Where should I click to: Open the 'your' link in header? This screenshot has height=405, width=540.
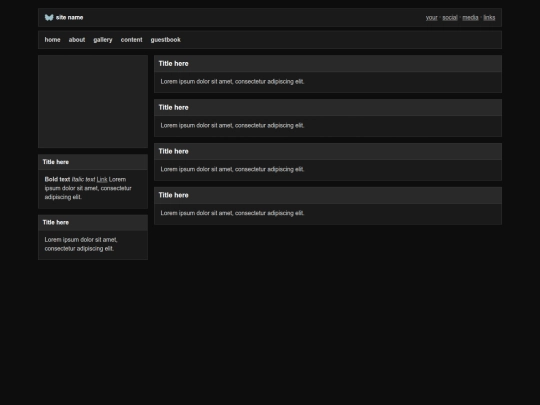click(432, 18)
